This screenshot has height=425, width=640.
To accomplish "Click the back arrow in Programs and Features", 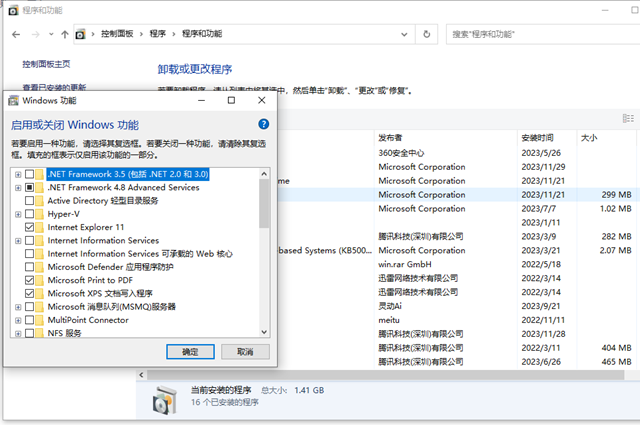I will [16, 34].
